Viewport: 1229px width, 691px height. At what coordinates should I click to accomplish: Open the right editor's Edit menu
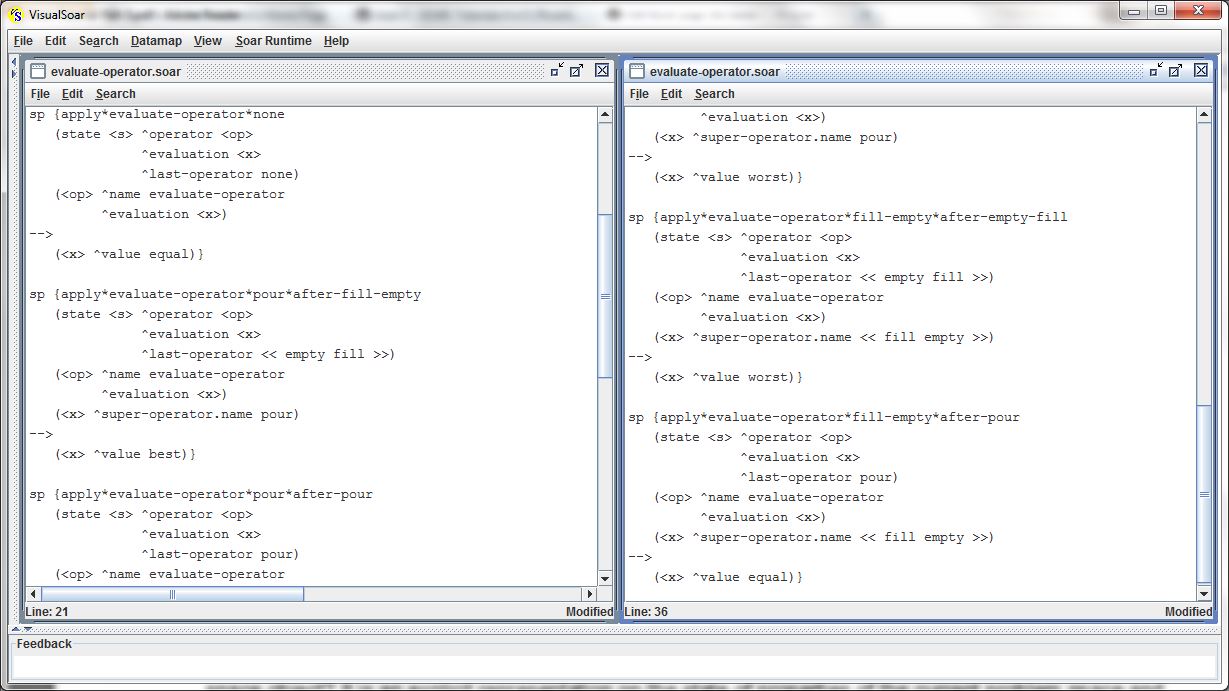tap(671, 94)
